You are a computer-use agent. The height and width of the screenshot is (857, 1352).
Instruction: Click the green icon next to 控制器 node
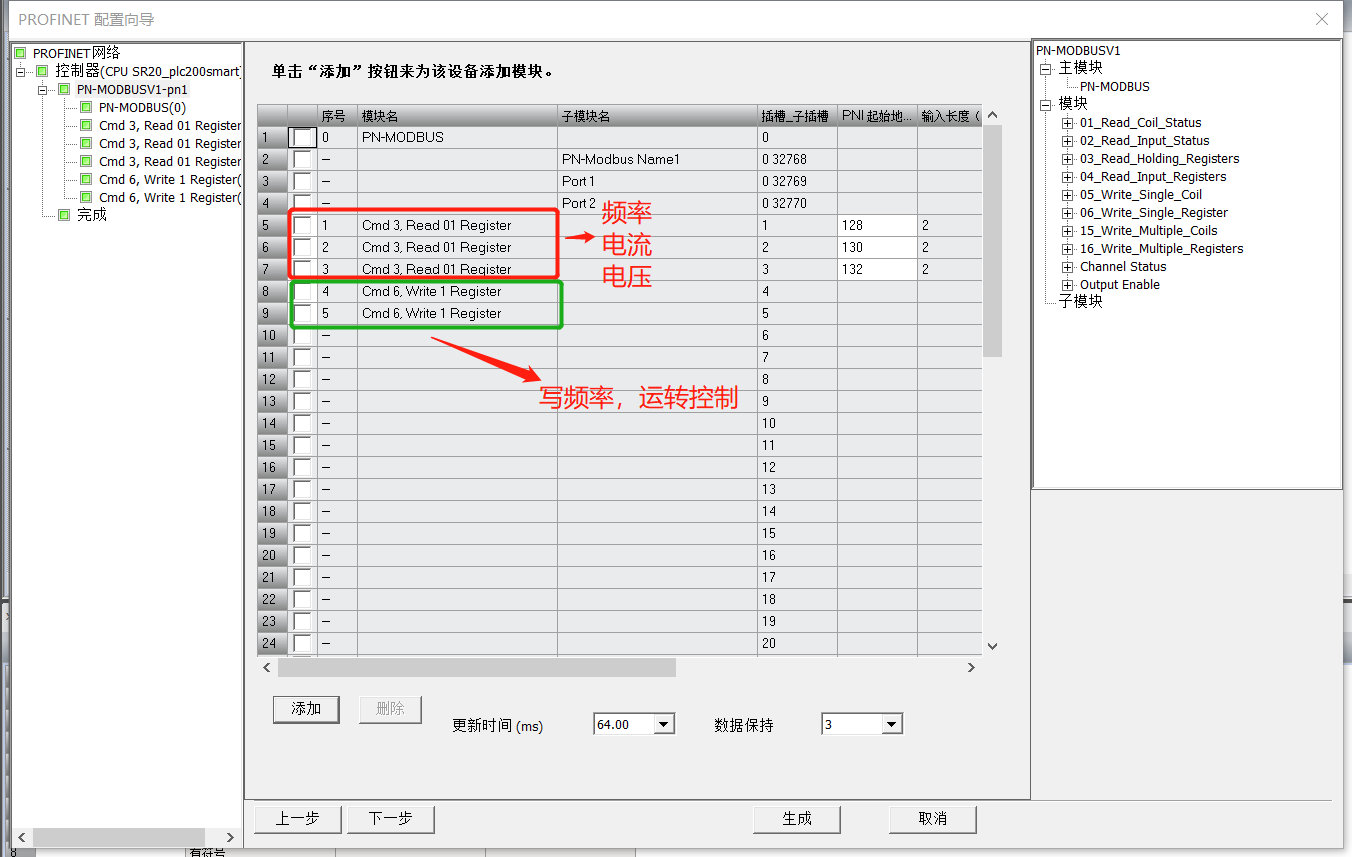(x=42, y=71)
